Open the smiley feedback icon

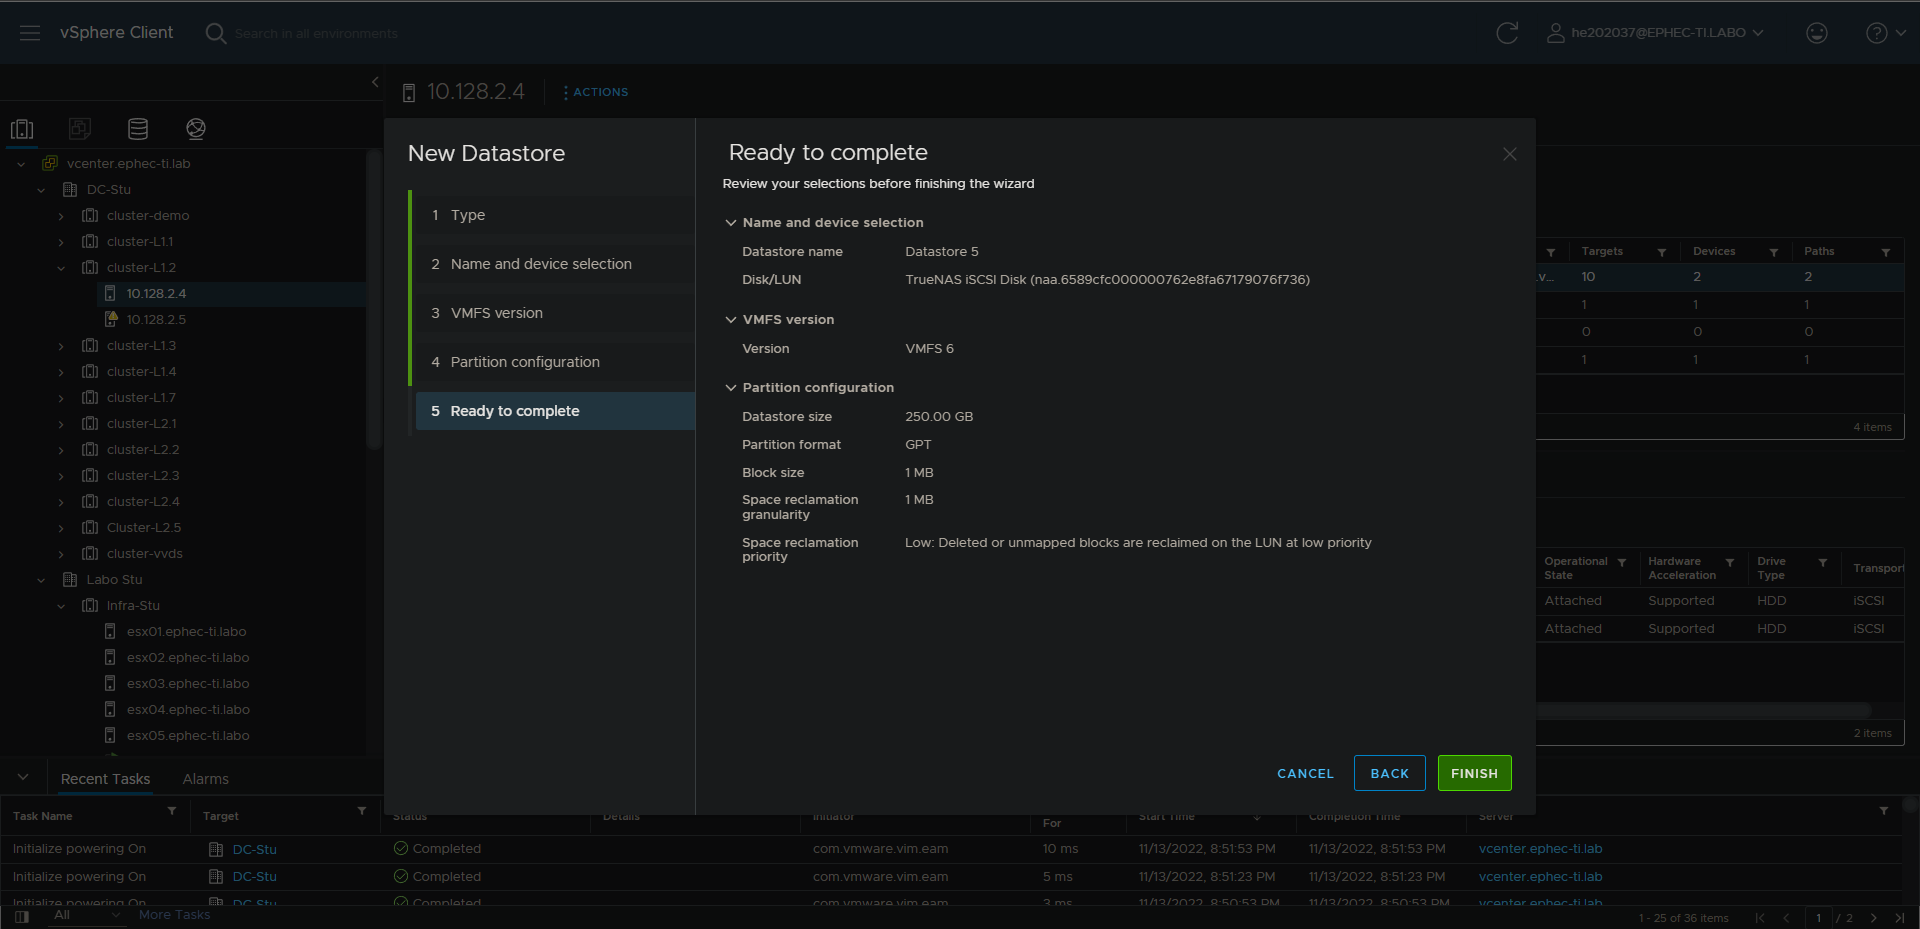(1817, 33)
